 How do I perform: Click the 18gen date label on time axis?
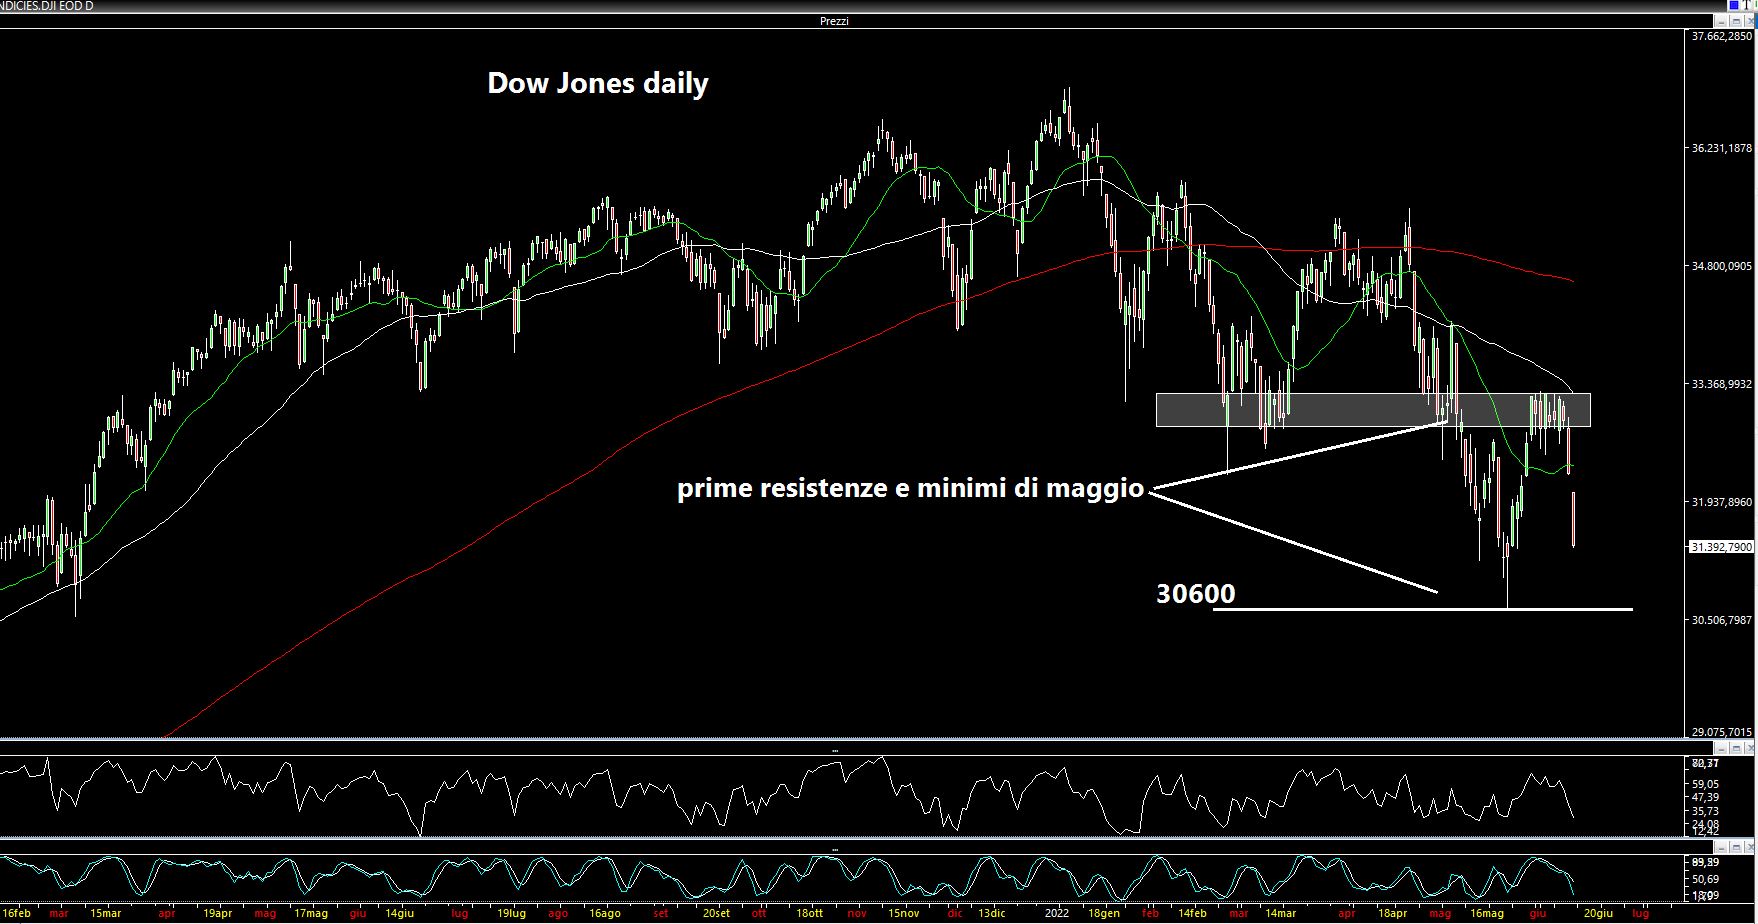click(x=1104, y=913)
